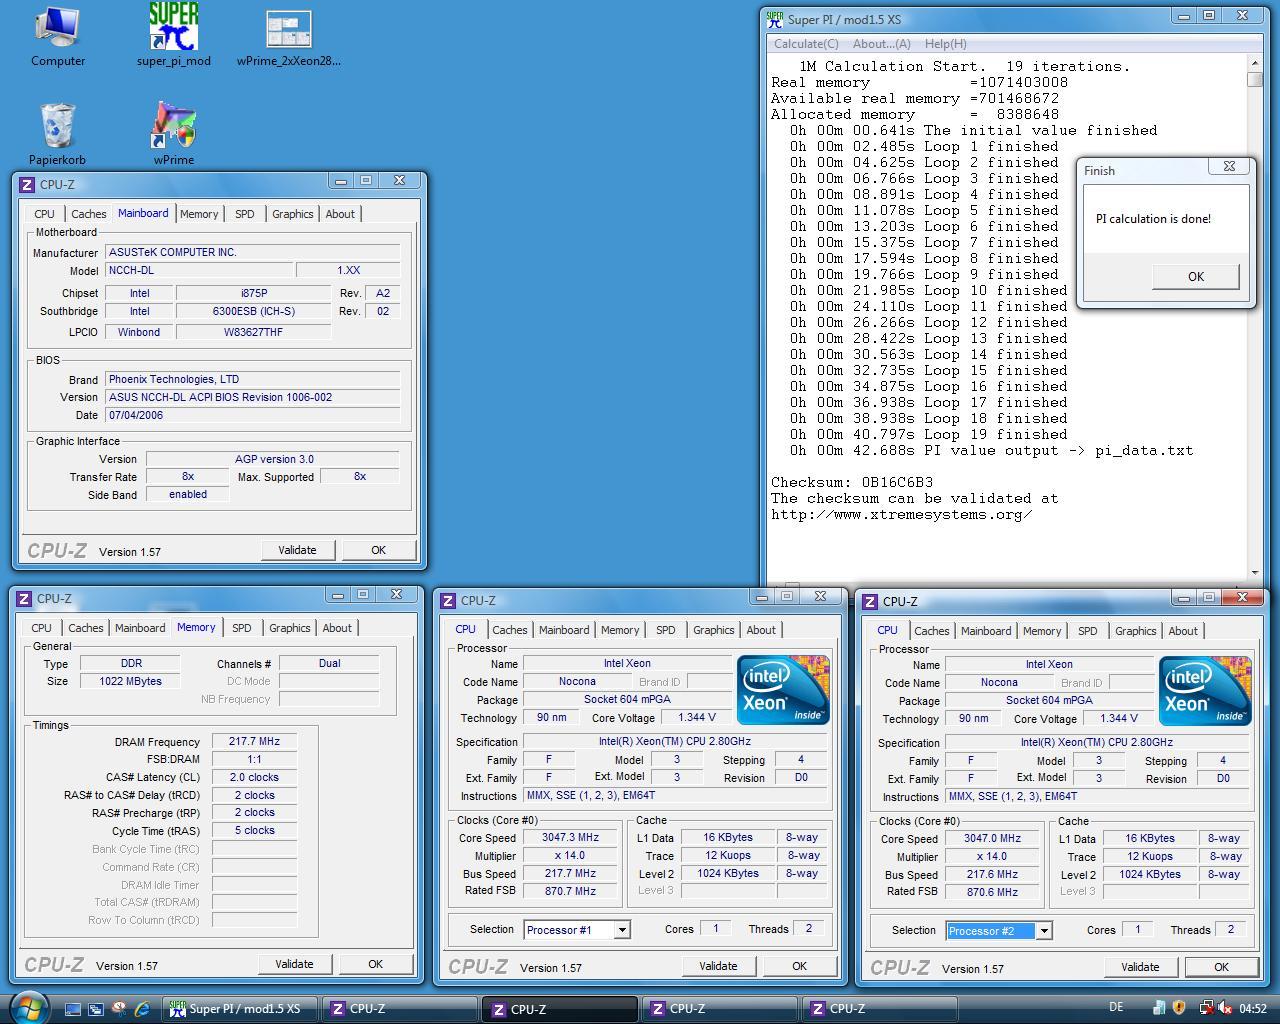Select the wPrime desktop shortcut
Image resolution: width=1280 pixels, height=1024 pixels.
click(174, 134)
